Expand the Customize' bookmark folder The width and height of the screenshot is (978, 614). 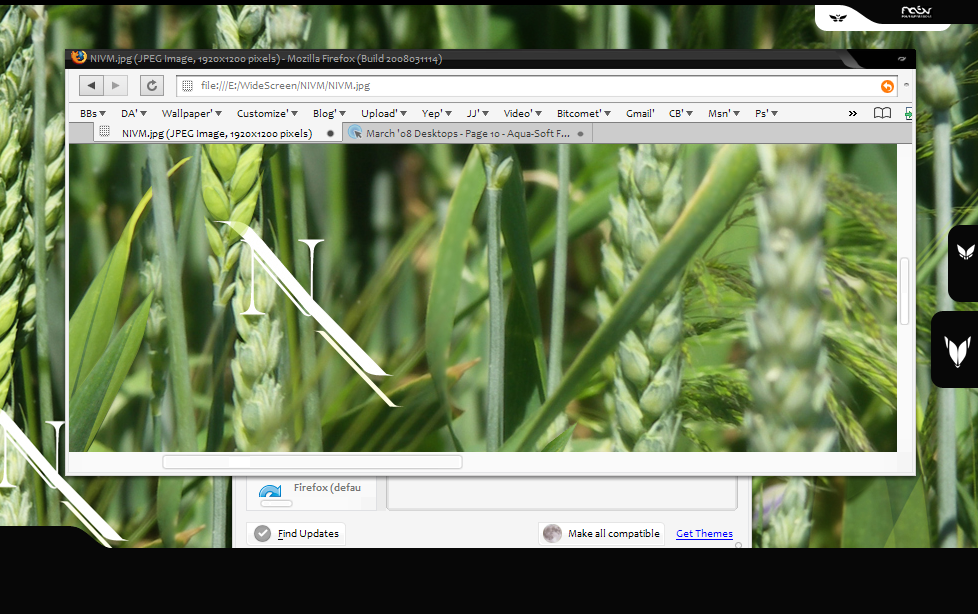(x=267, y=114)
